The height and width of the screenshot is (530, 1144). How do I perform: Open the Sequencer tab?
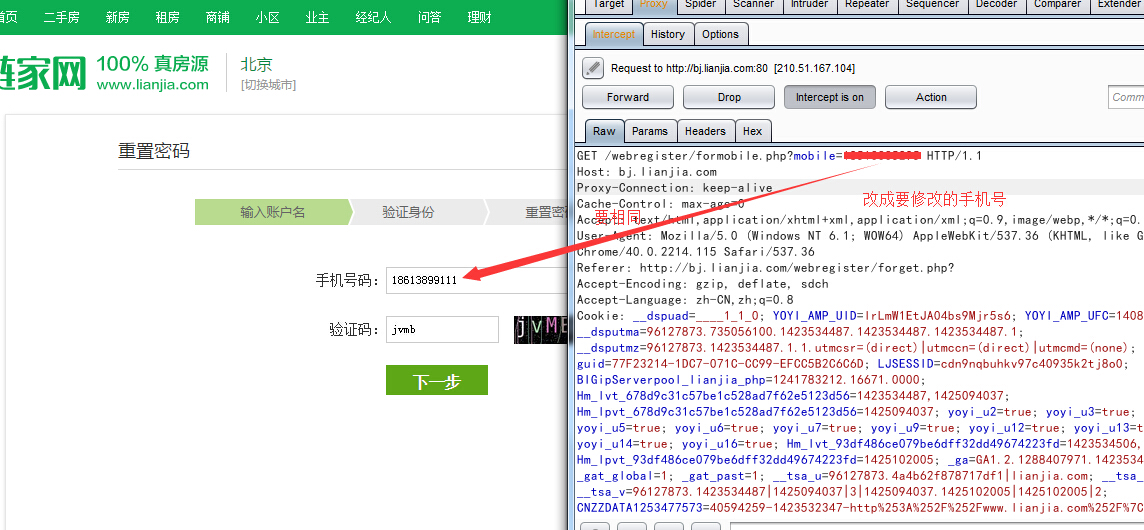tap(934, 4)
